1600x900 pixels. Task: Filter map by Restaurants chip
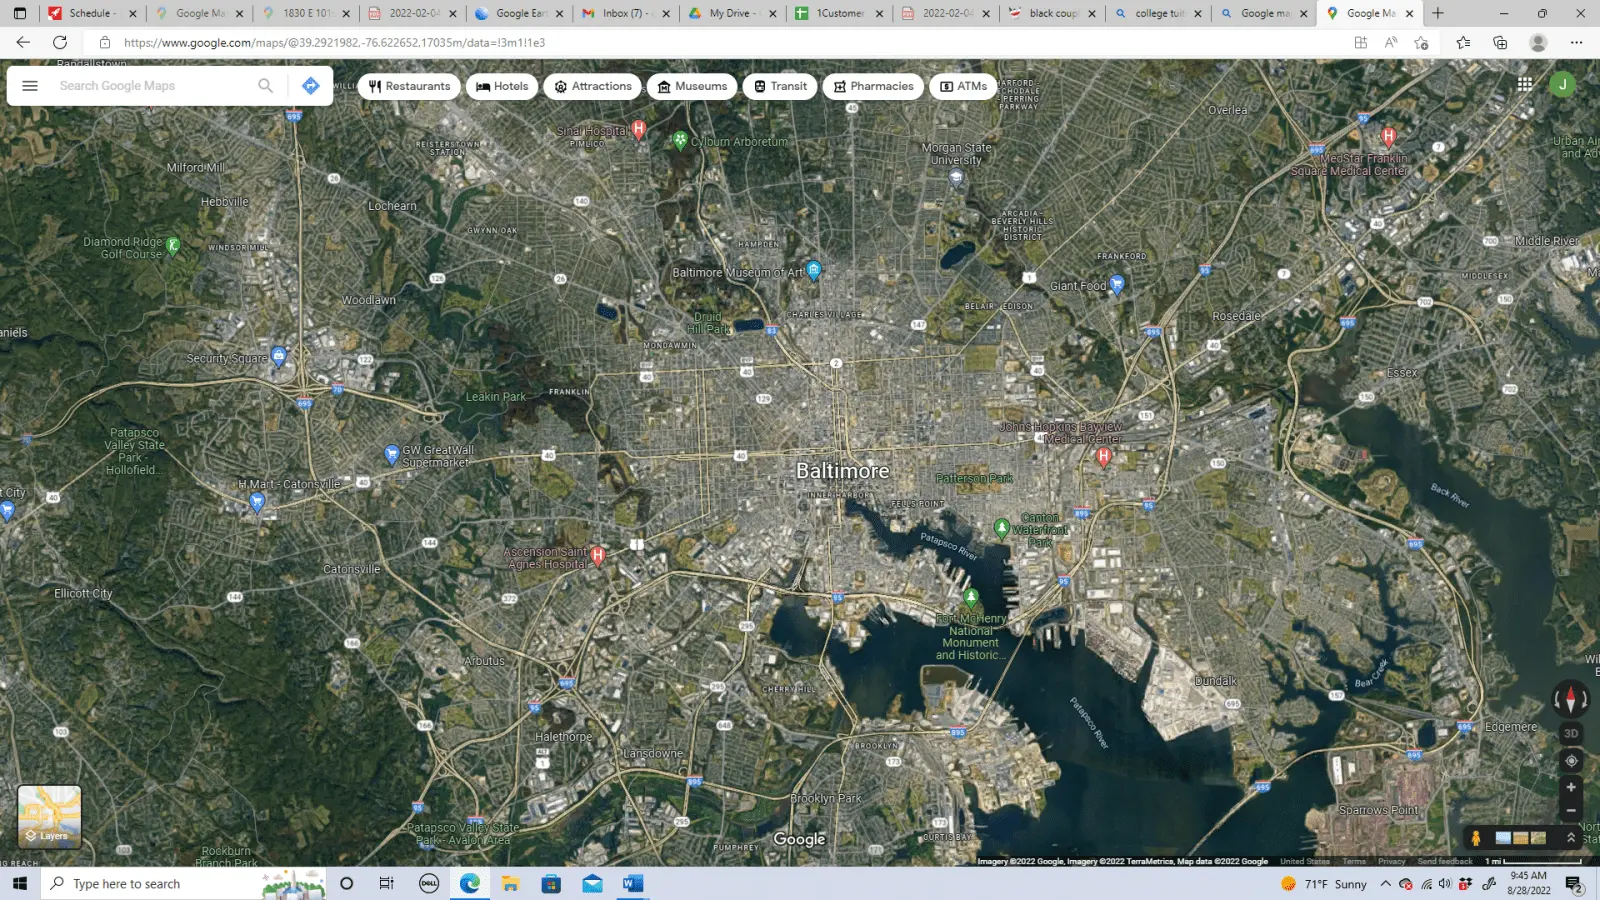click(x=409, y=86)
